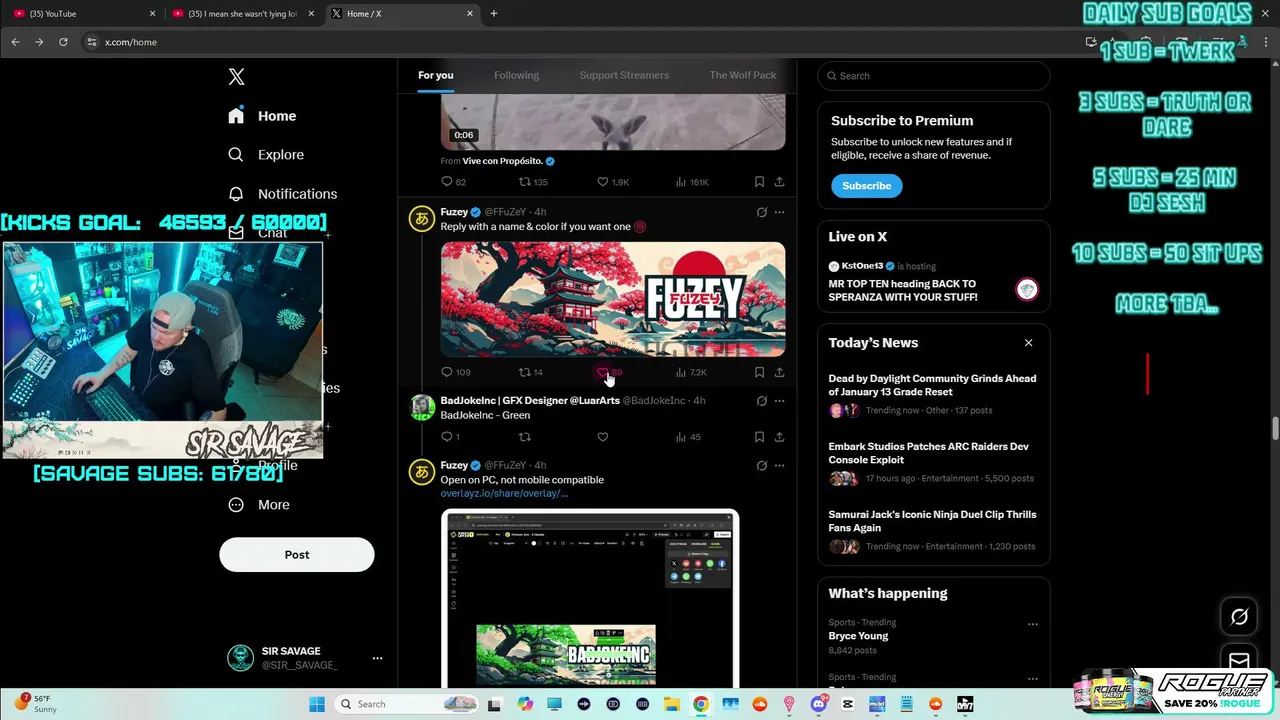Switch to the Following tab

coord(516,75)
